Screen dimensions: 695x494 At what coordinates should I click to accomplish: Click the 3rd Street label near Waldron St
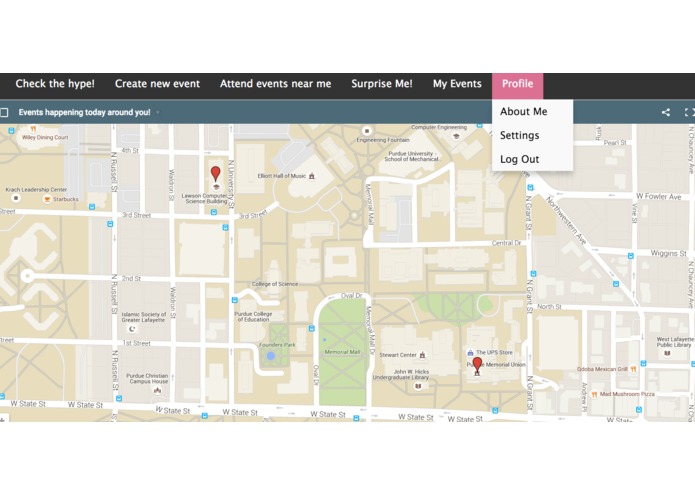coord(137,215)
